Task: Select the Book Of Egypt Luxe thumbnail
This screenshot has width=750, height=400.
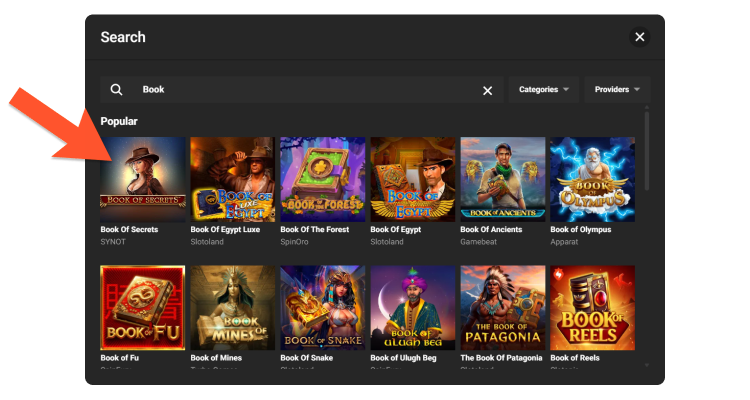Action: (233, 178)
